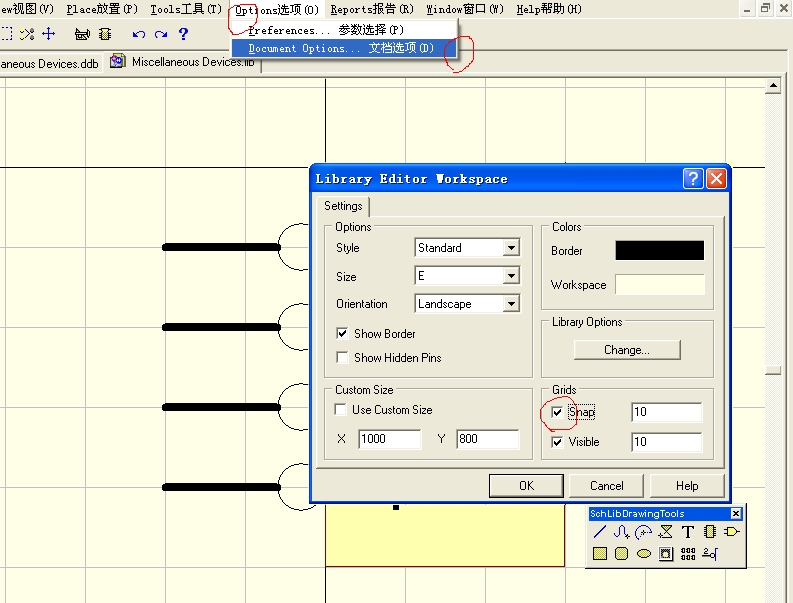The image size is (793, 603).
Task: Disable the Snap grid checkbox
Action: click(558, 412)
